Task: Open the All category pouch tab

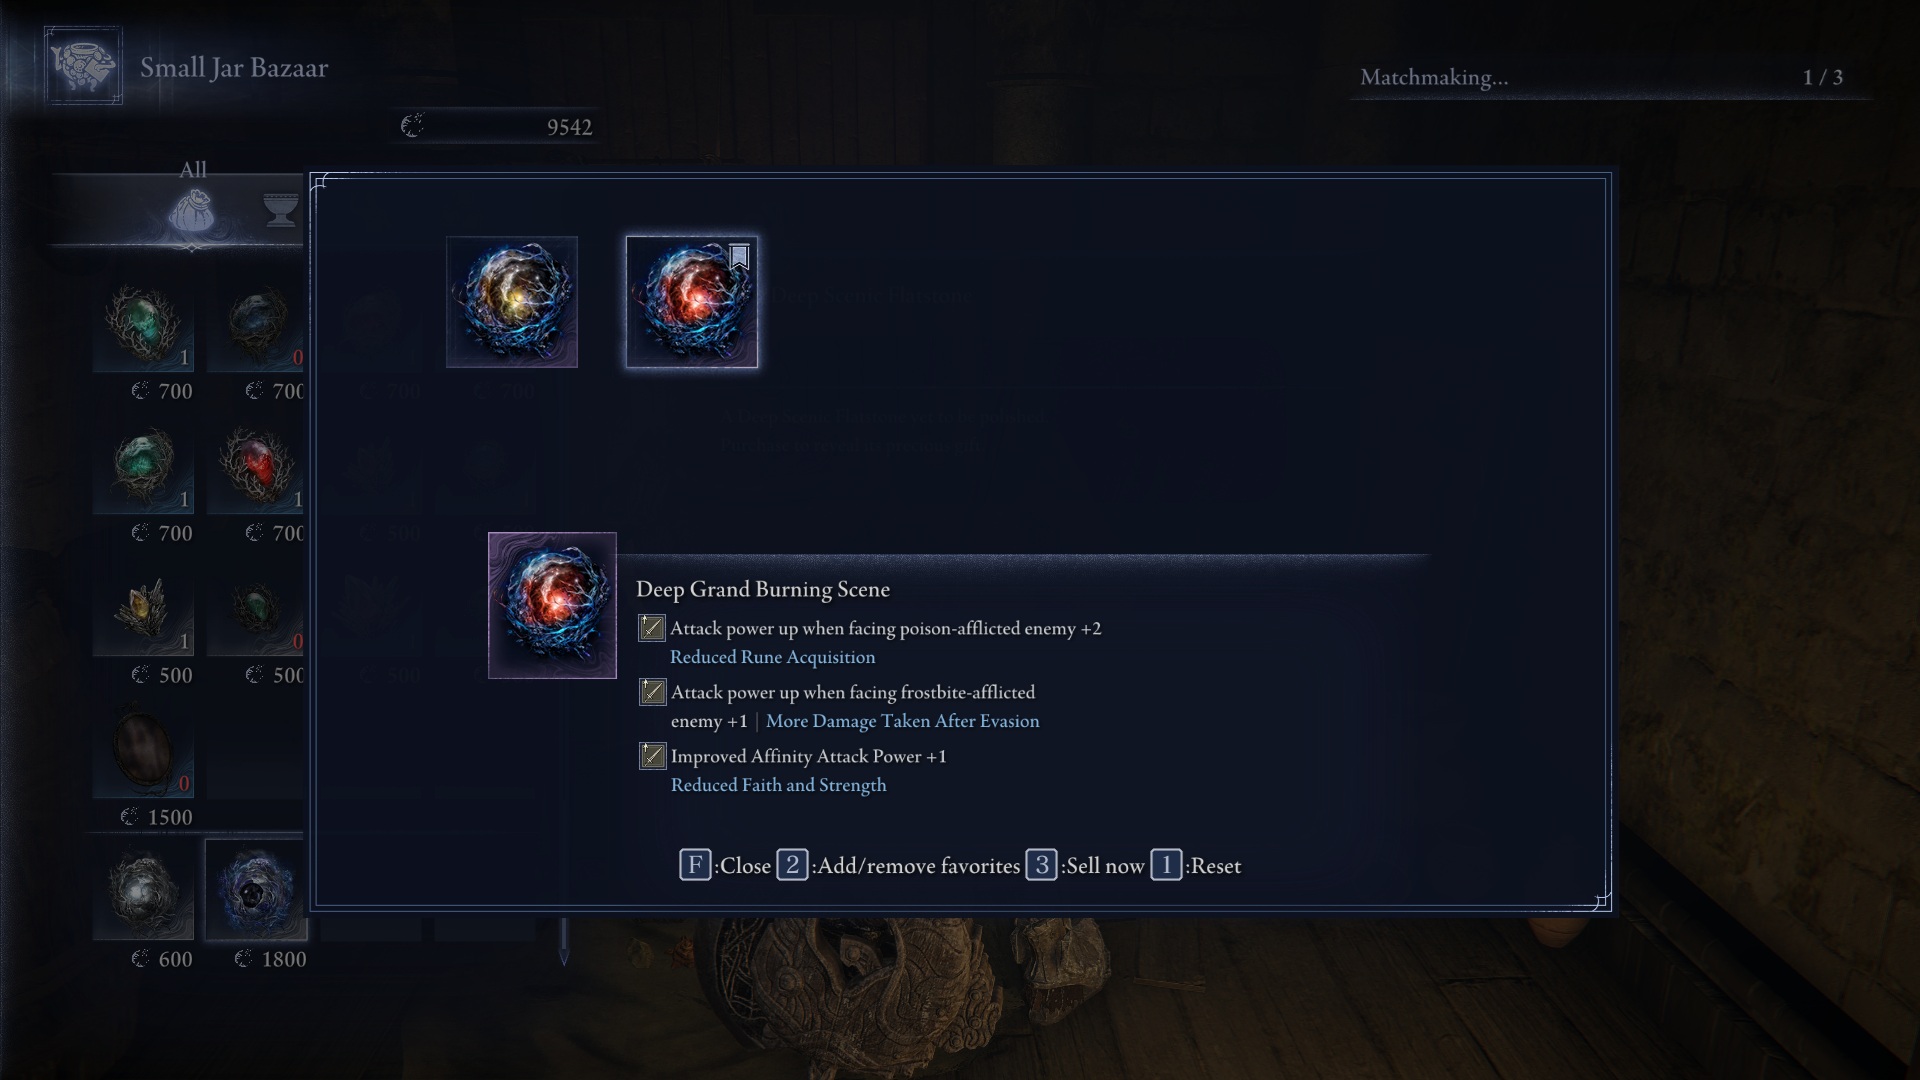Action: pos(192,210)
